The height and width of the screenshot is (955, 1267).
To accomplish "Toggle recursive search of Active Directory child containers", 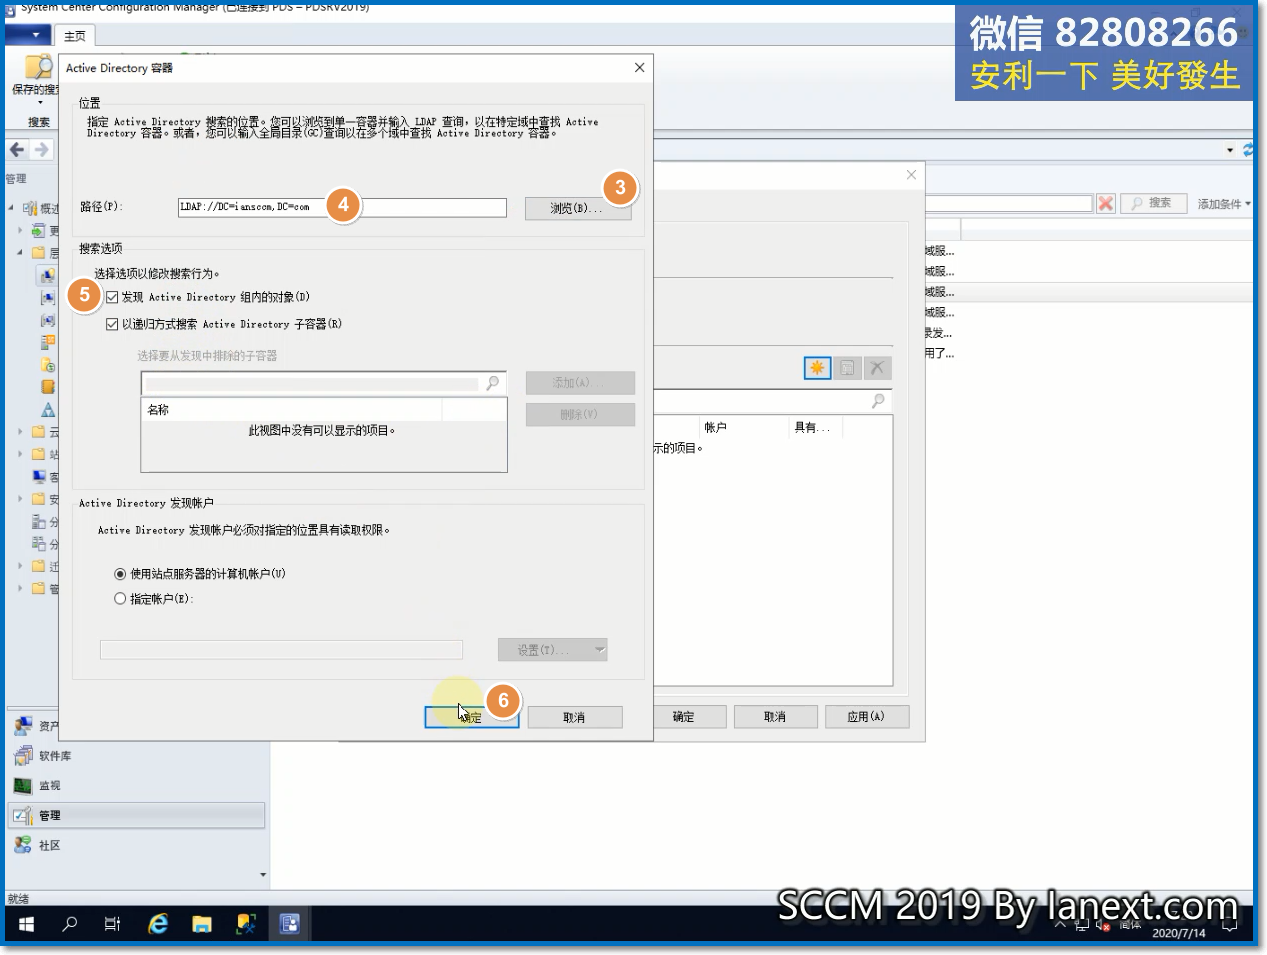I will click(112, 324).
